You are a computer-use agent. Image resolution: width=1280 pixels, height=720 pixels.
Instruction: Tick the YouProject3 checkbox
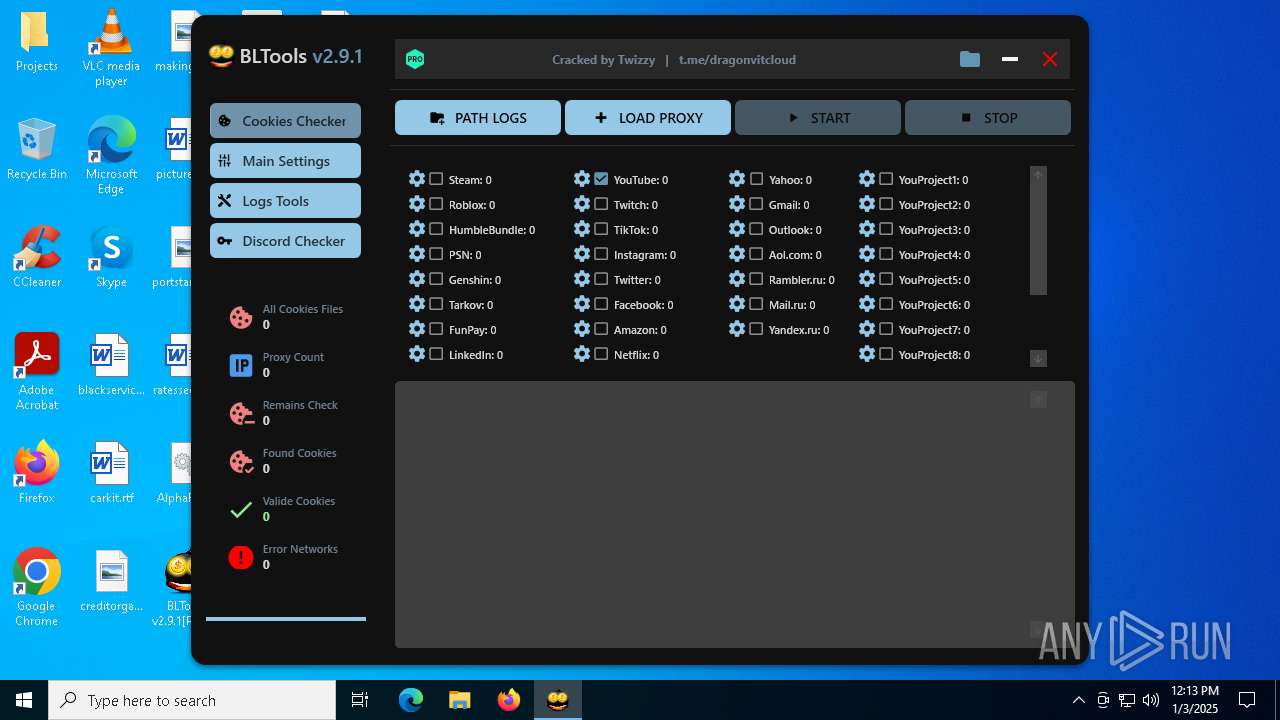pos(886,229)
